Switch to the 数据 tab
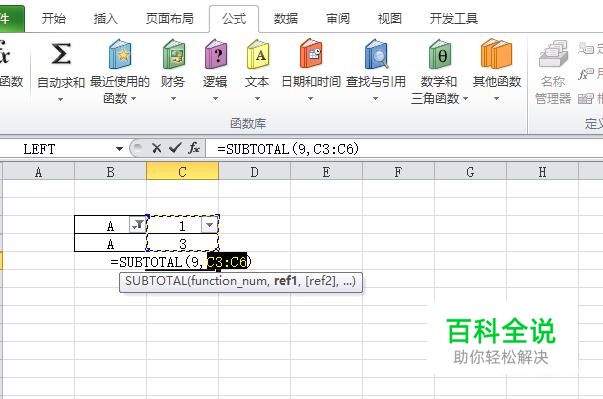The width and height of the screenshot is (603, 399). (x=286, y=18)
